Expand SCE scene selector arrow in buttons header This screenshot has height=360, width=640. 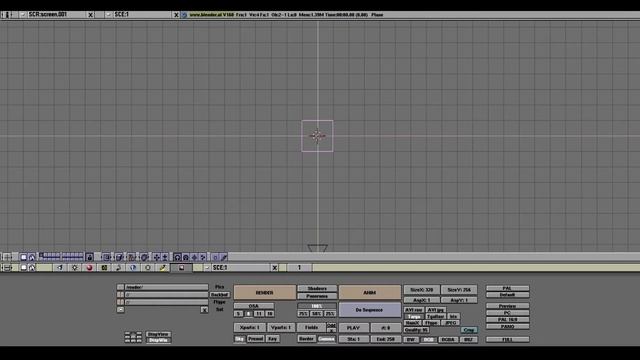pyautogui.click(x=207, y=268)
